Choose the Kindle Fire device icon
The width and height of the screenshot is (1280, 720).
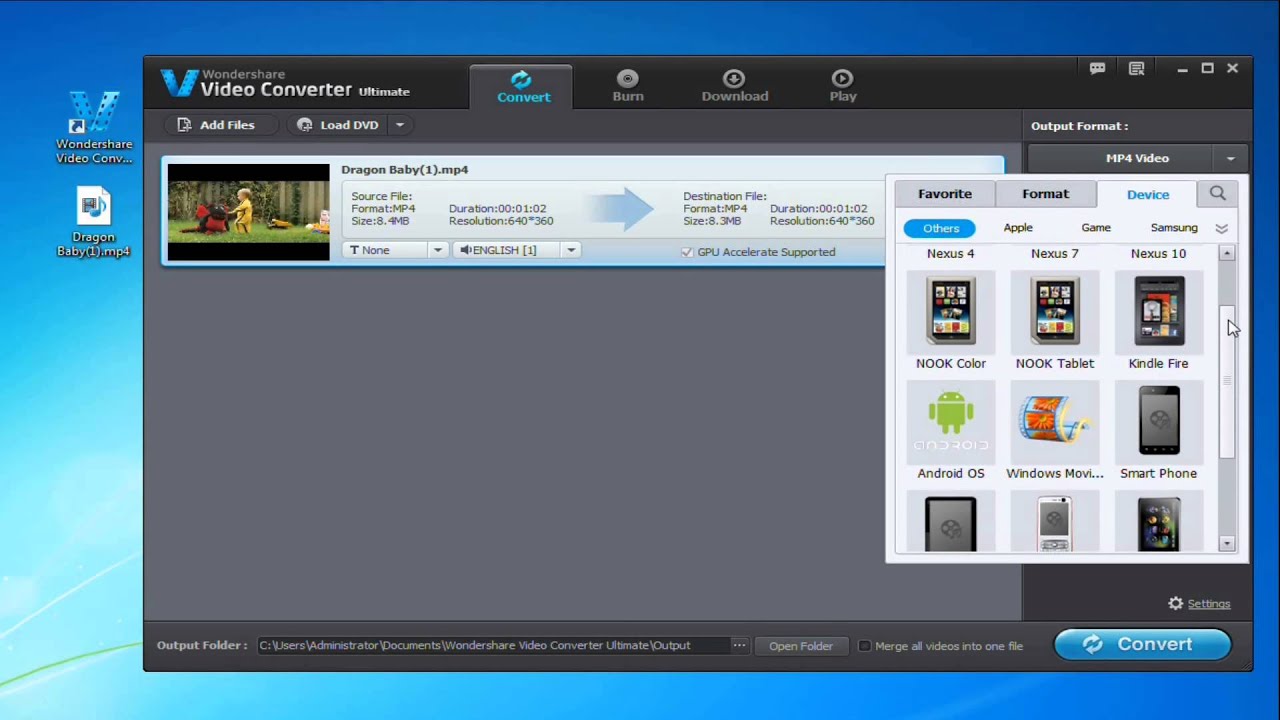pyautogui.click(x=1159, y=312)
